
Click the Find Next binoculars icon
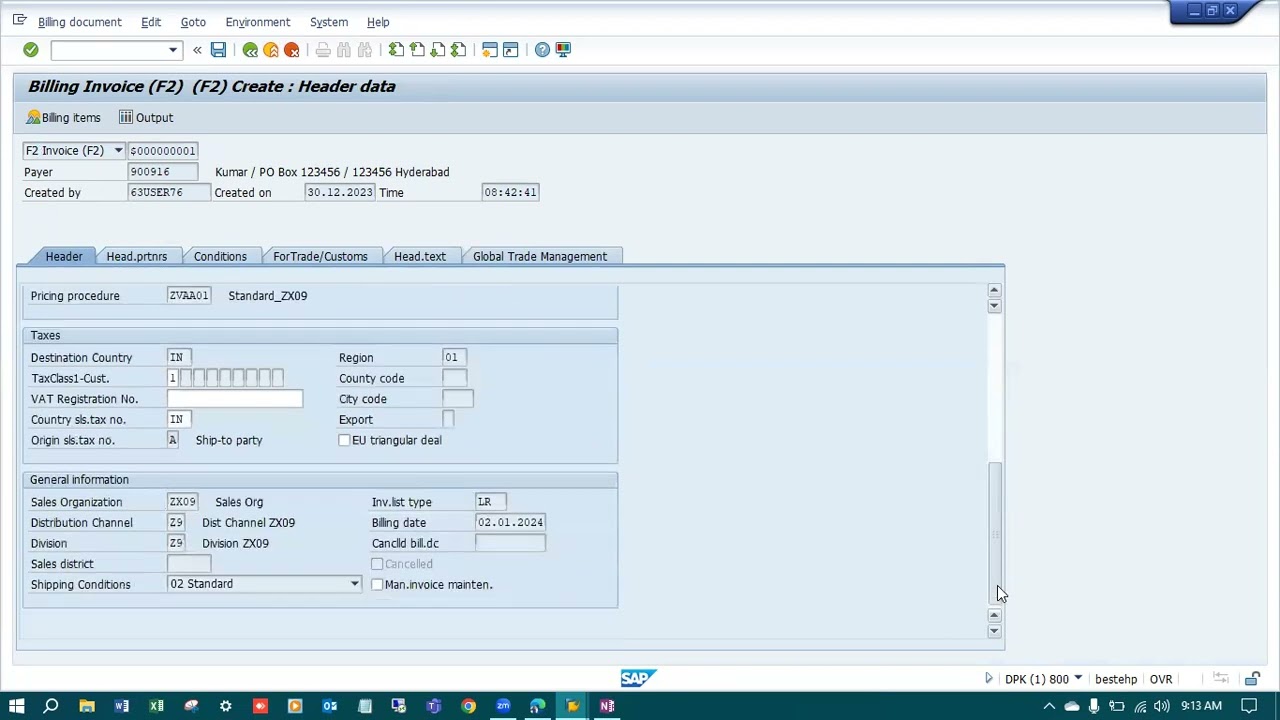click(x=365, y=50)
